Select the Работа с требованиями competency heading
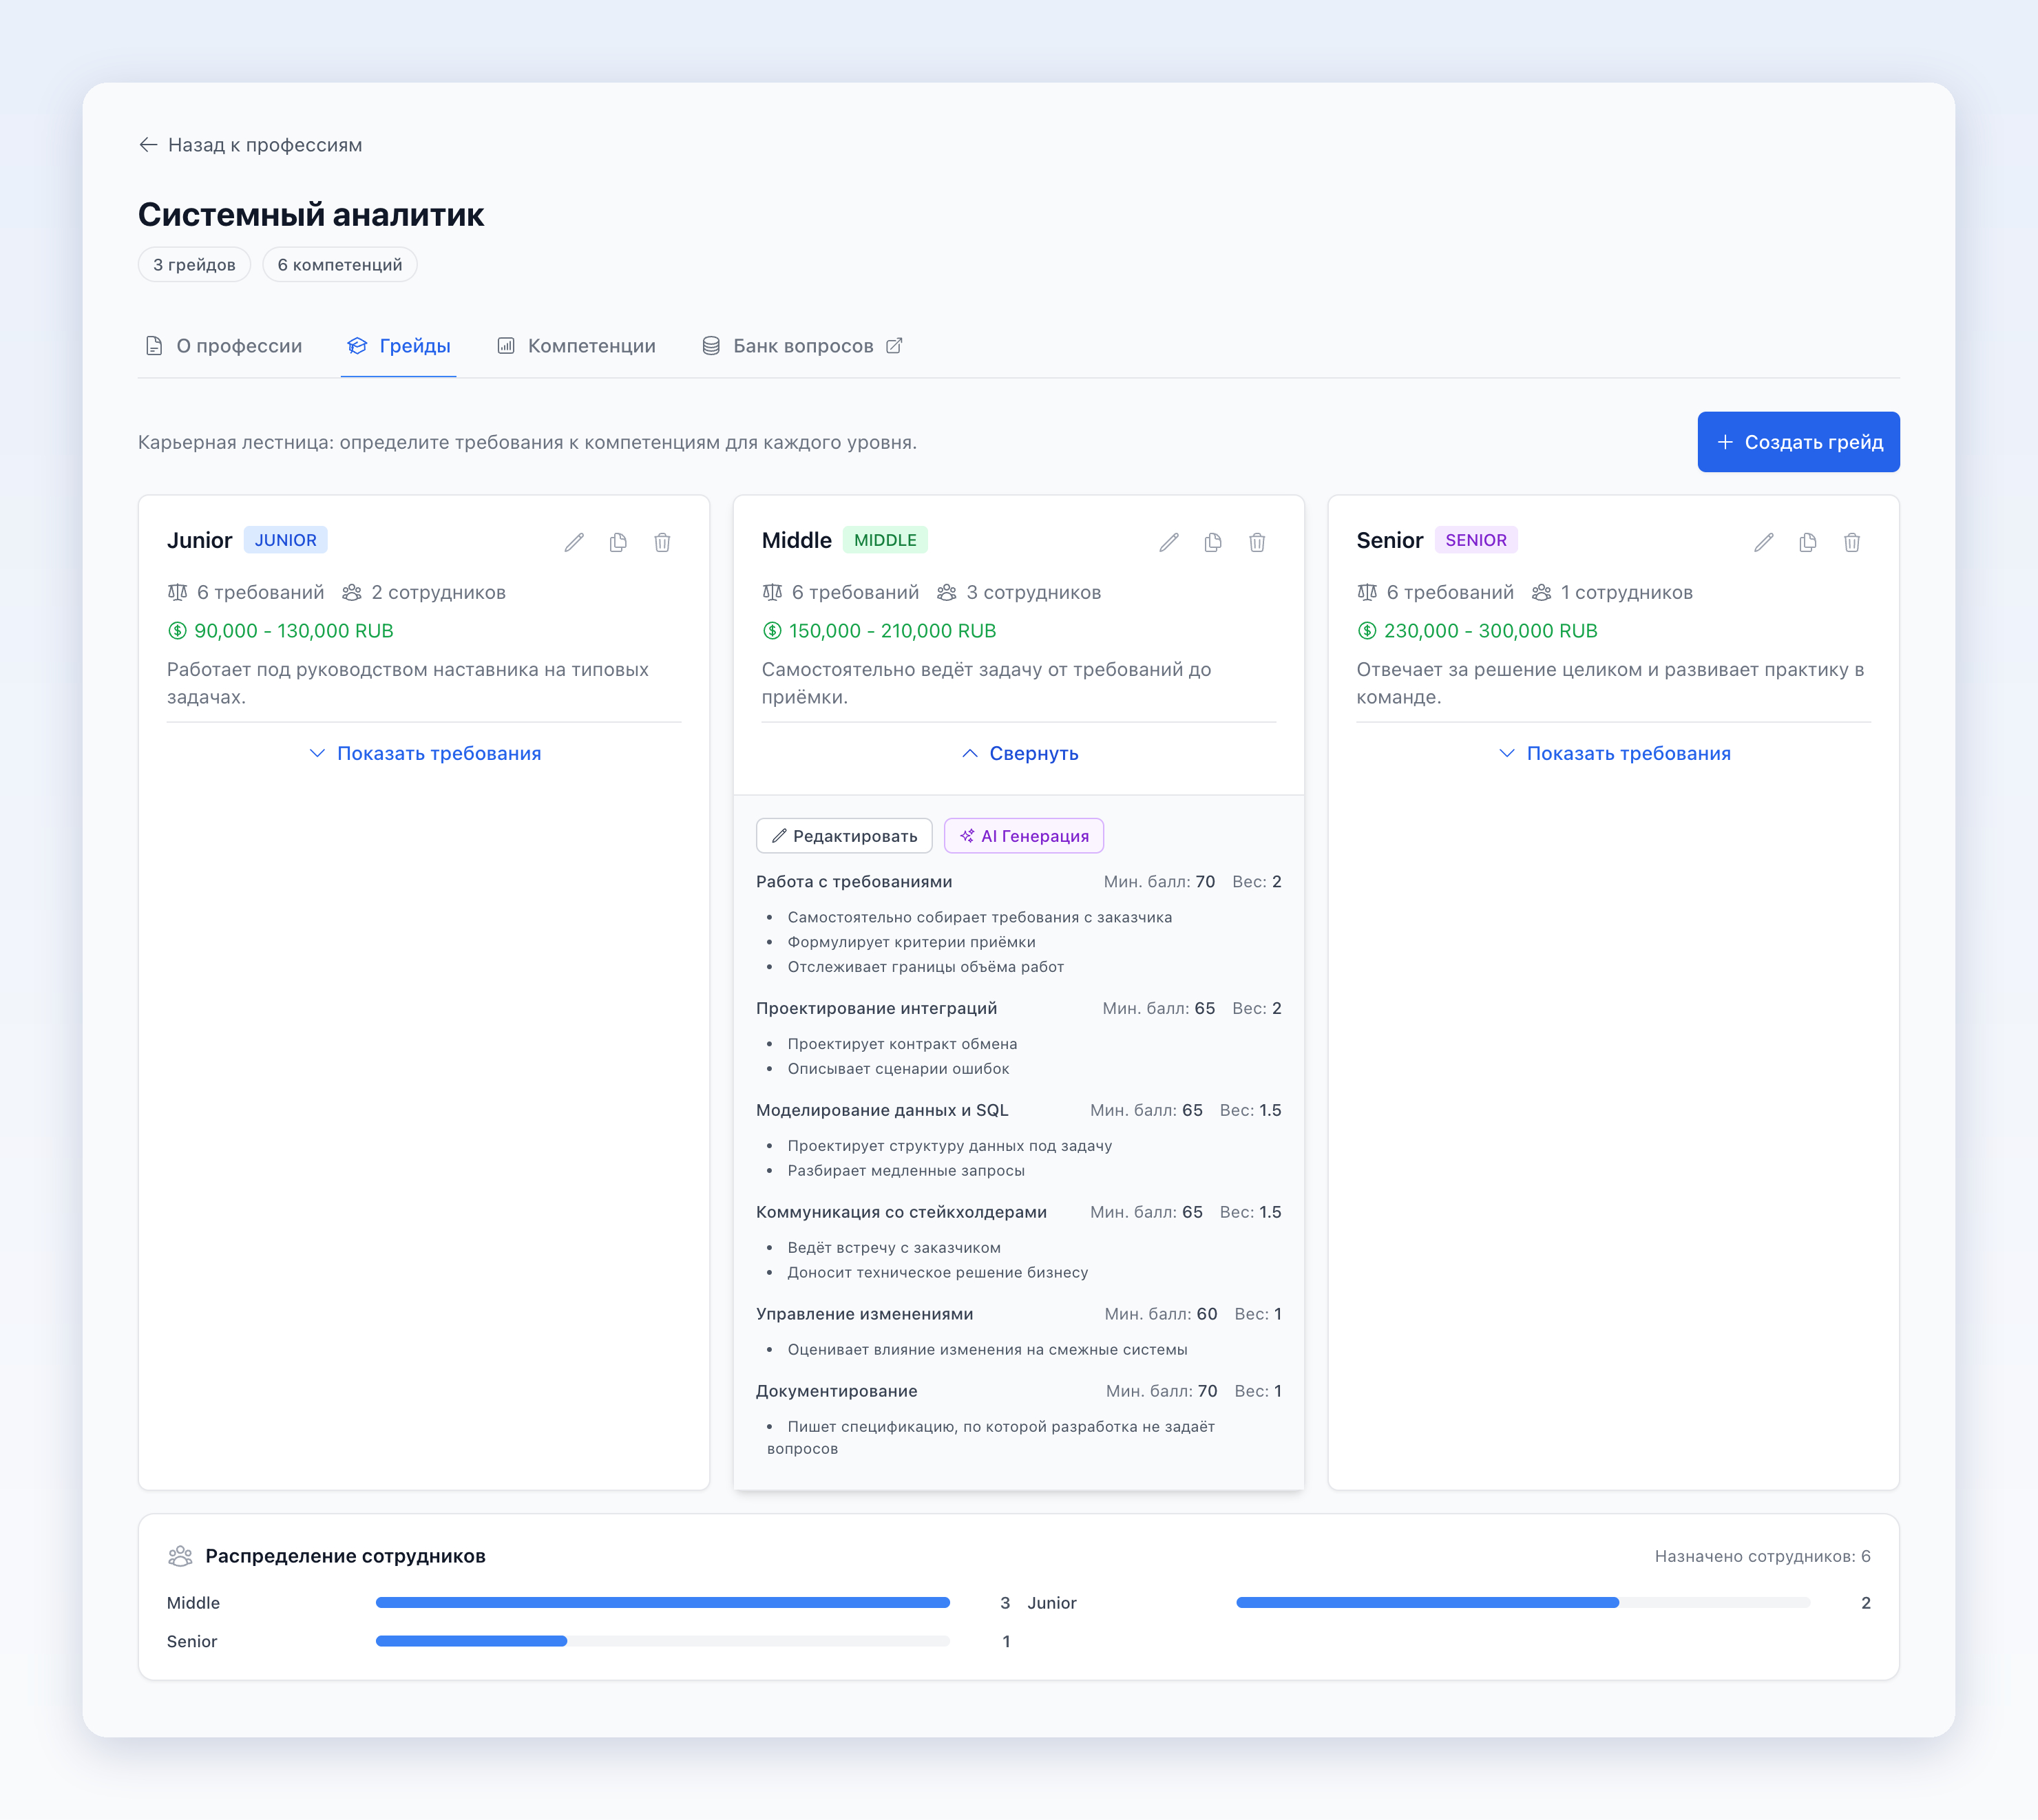The image size is (2038, 1820). click(x=854, y=882)
